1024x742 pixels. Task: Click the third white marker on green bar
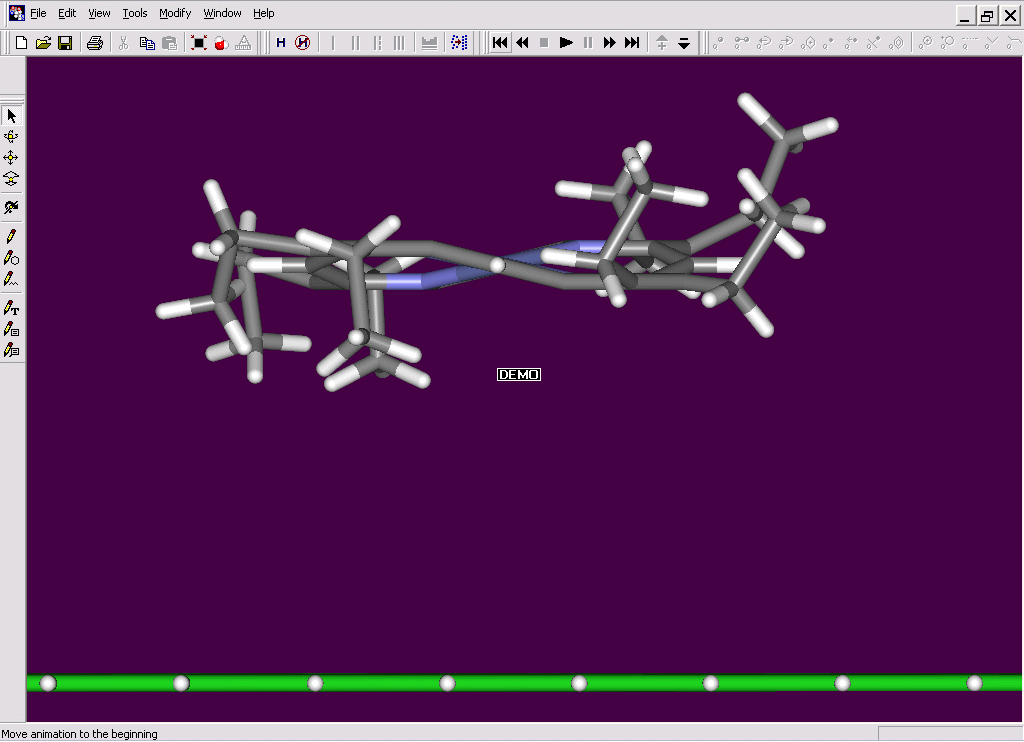[315, 683]
